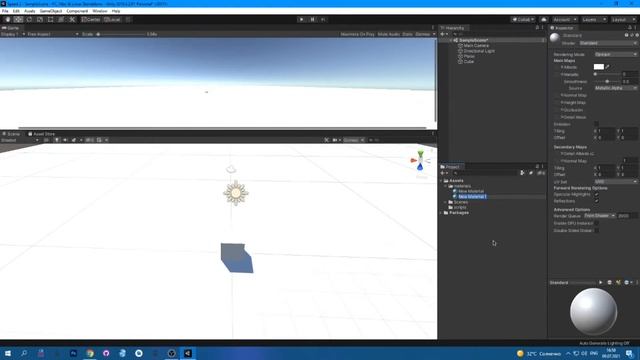This screenshot has width=640, height=360.
Task: Toggle Specular Highlights checkbox
Action: pyautogui.click(x=596, y=195)
